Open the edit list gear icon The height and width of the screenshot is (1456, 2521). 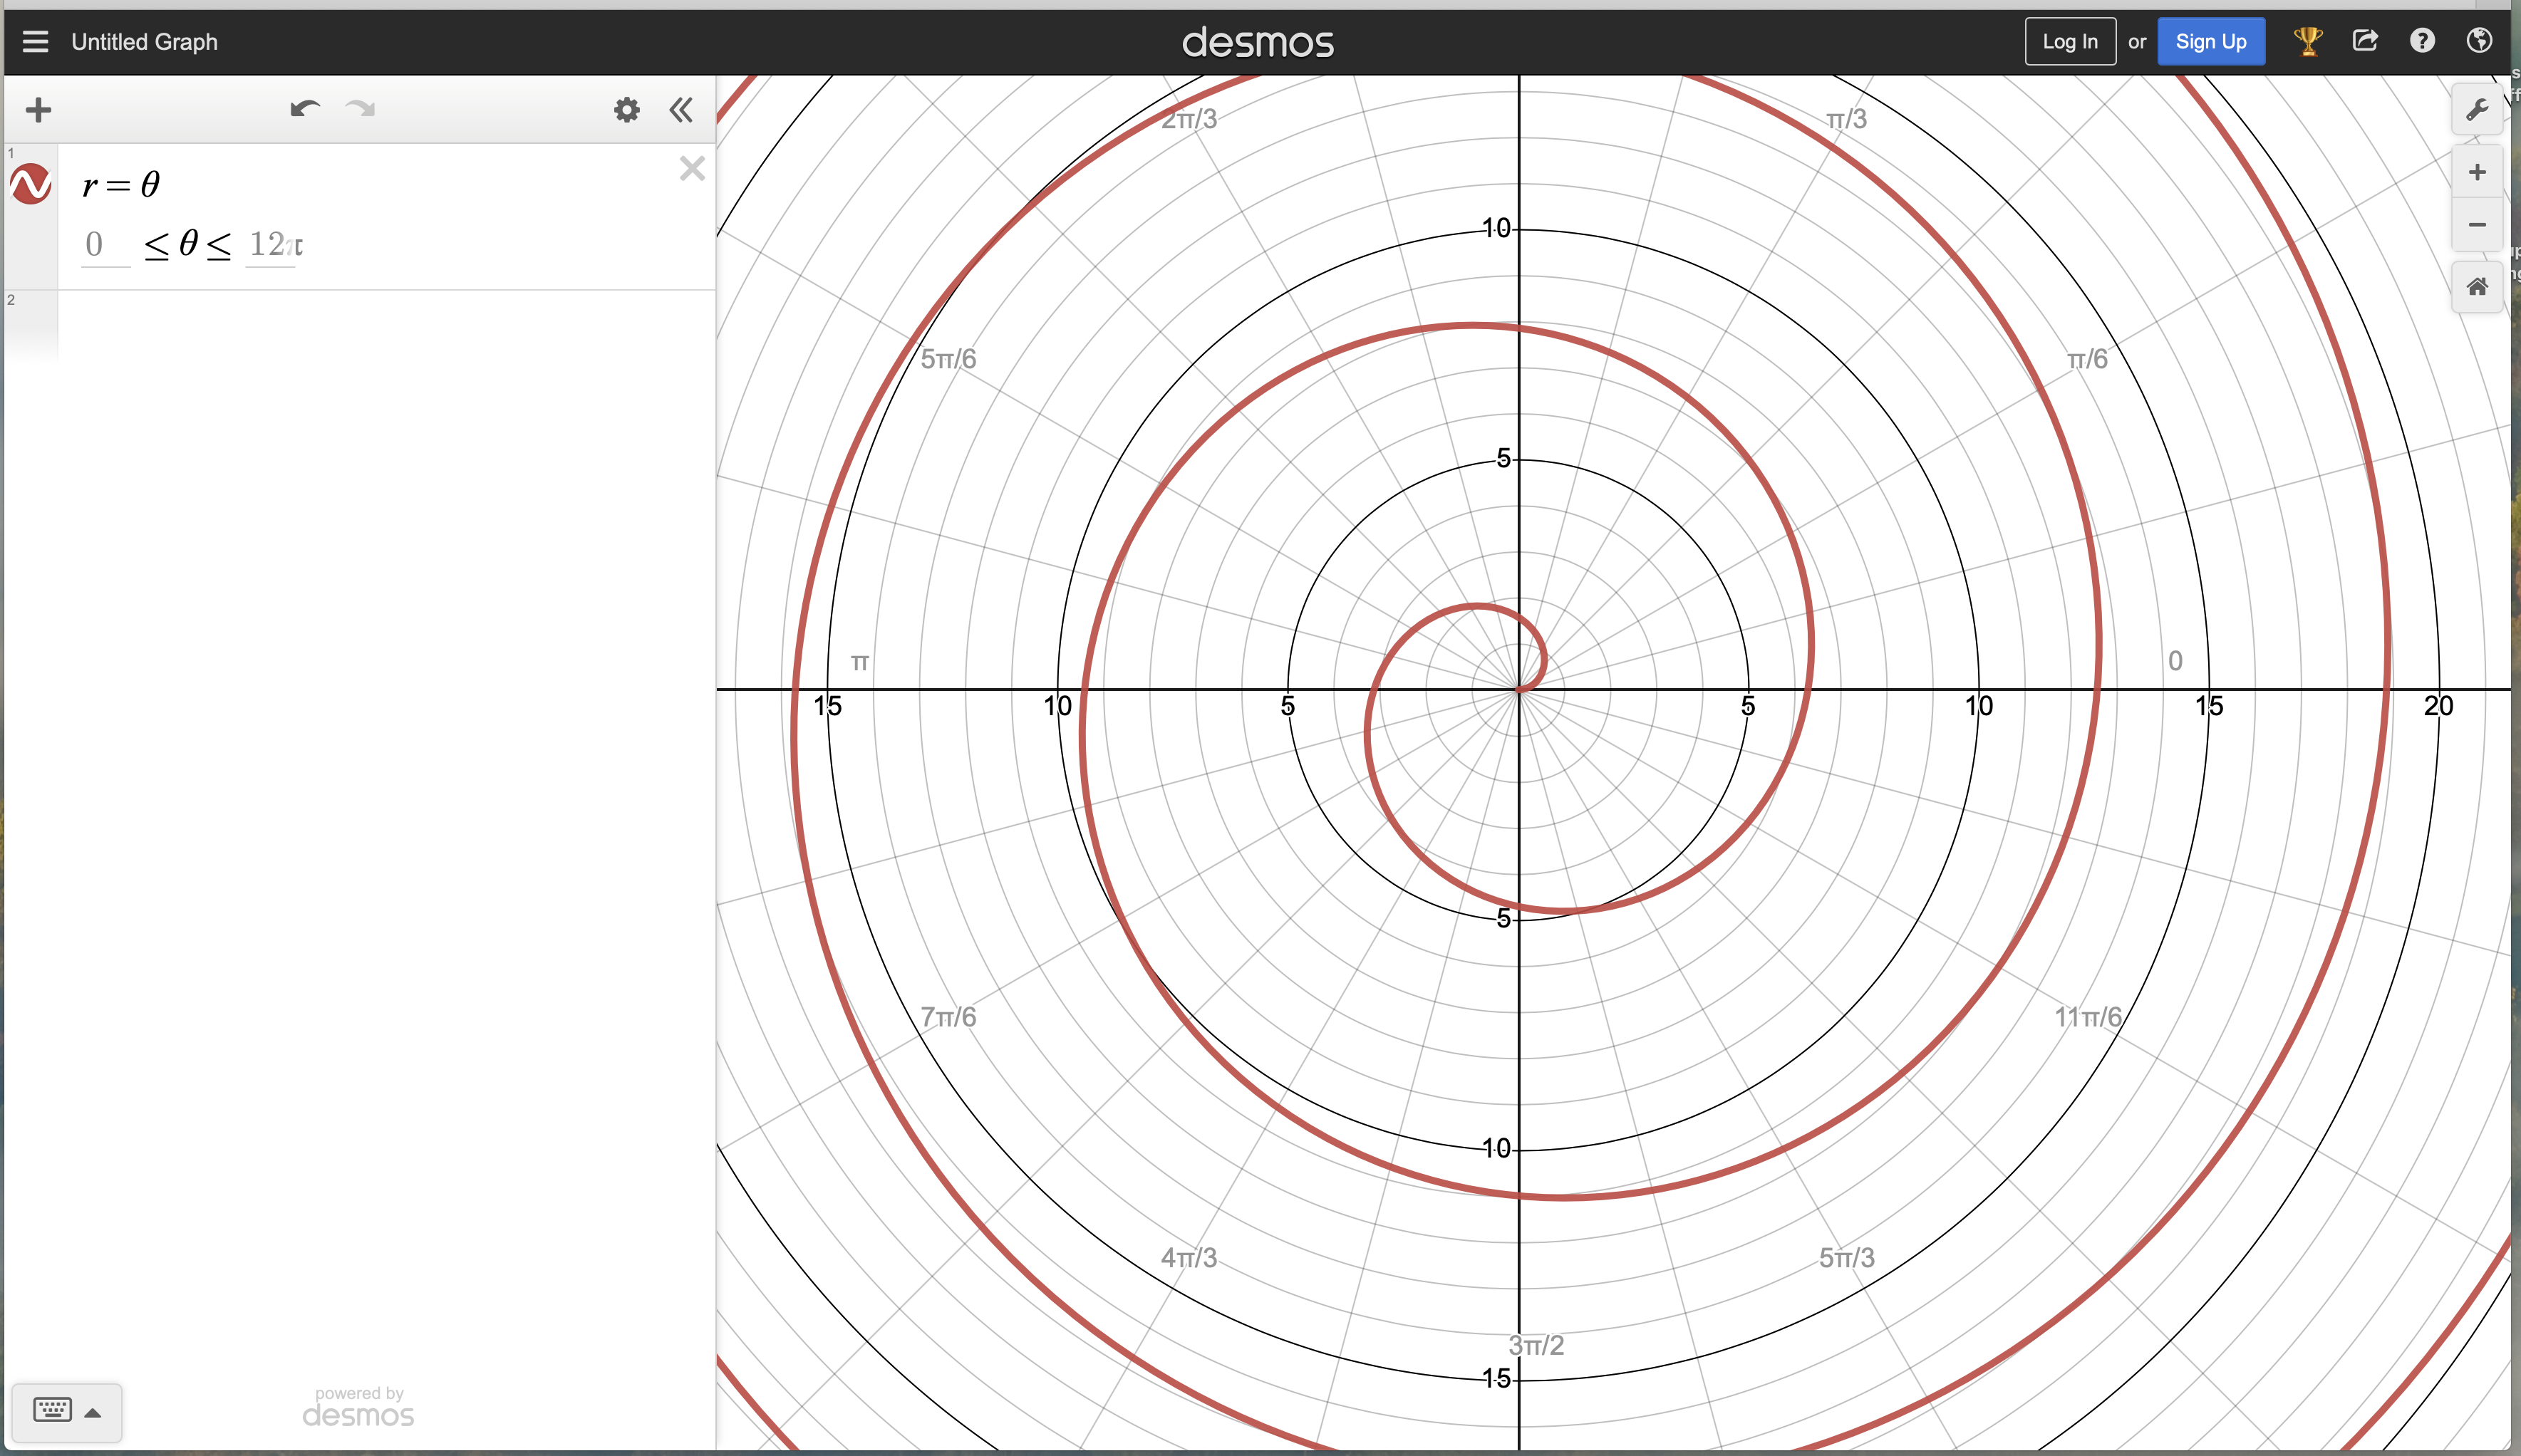[627, 110]
